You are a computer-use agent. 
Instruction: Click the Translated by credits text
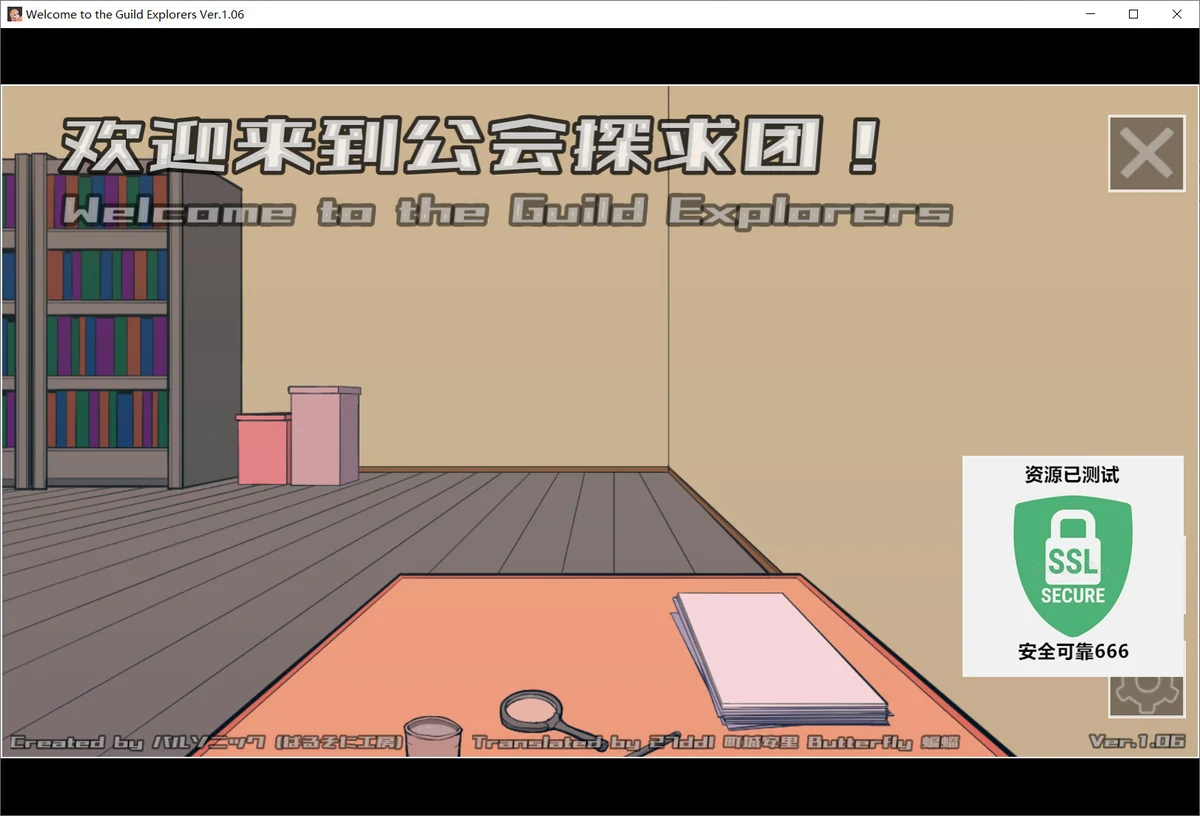pyautogui.click(x=715, y=743)
